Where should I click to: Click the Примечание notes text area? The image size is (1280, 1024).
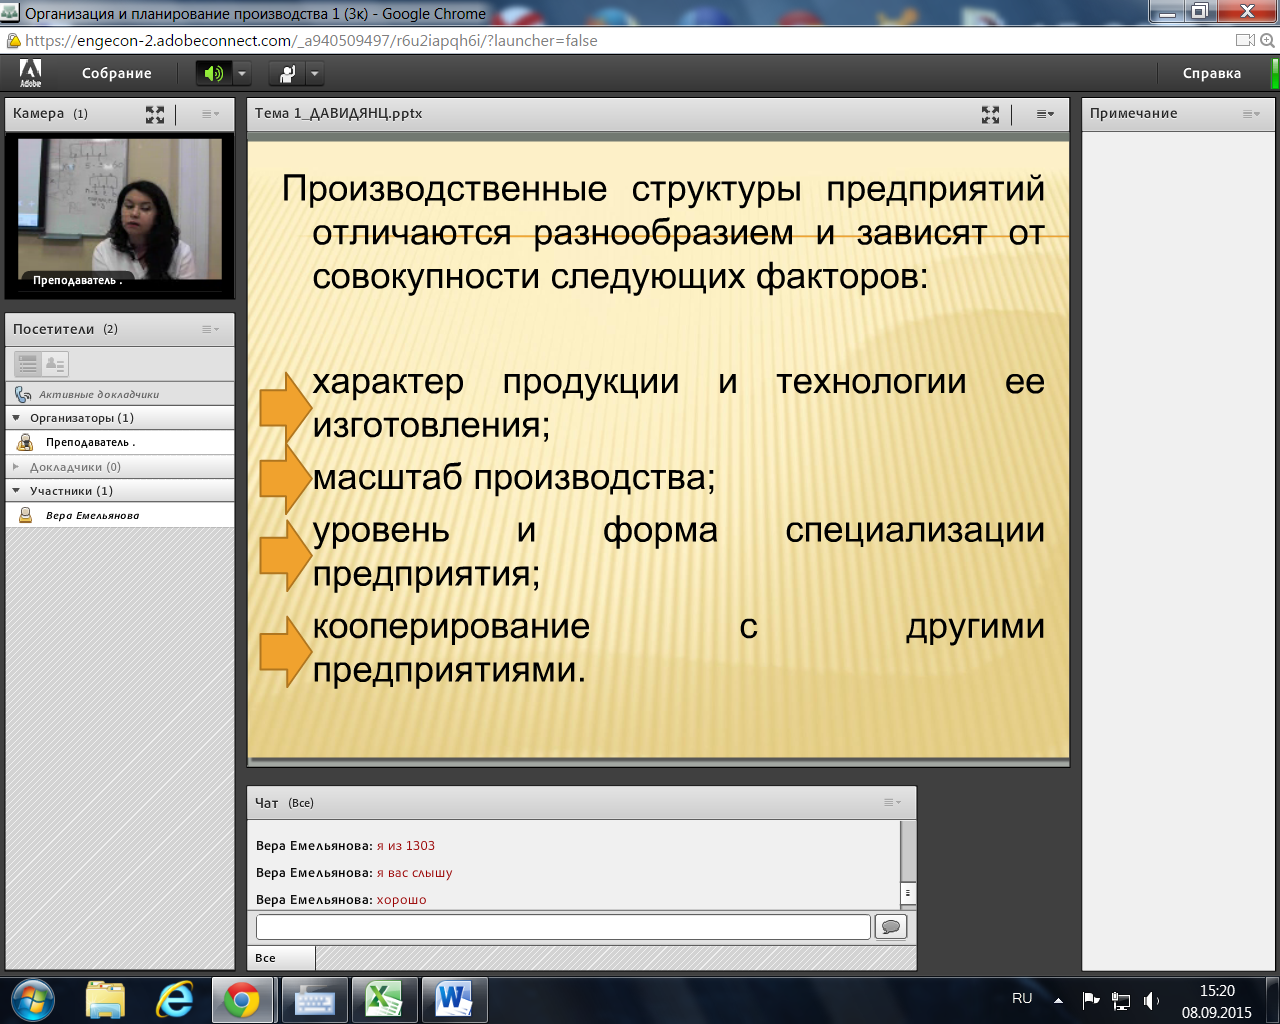[x=1178, y=550]
